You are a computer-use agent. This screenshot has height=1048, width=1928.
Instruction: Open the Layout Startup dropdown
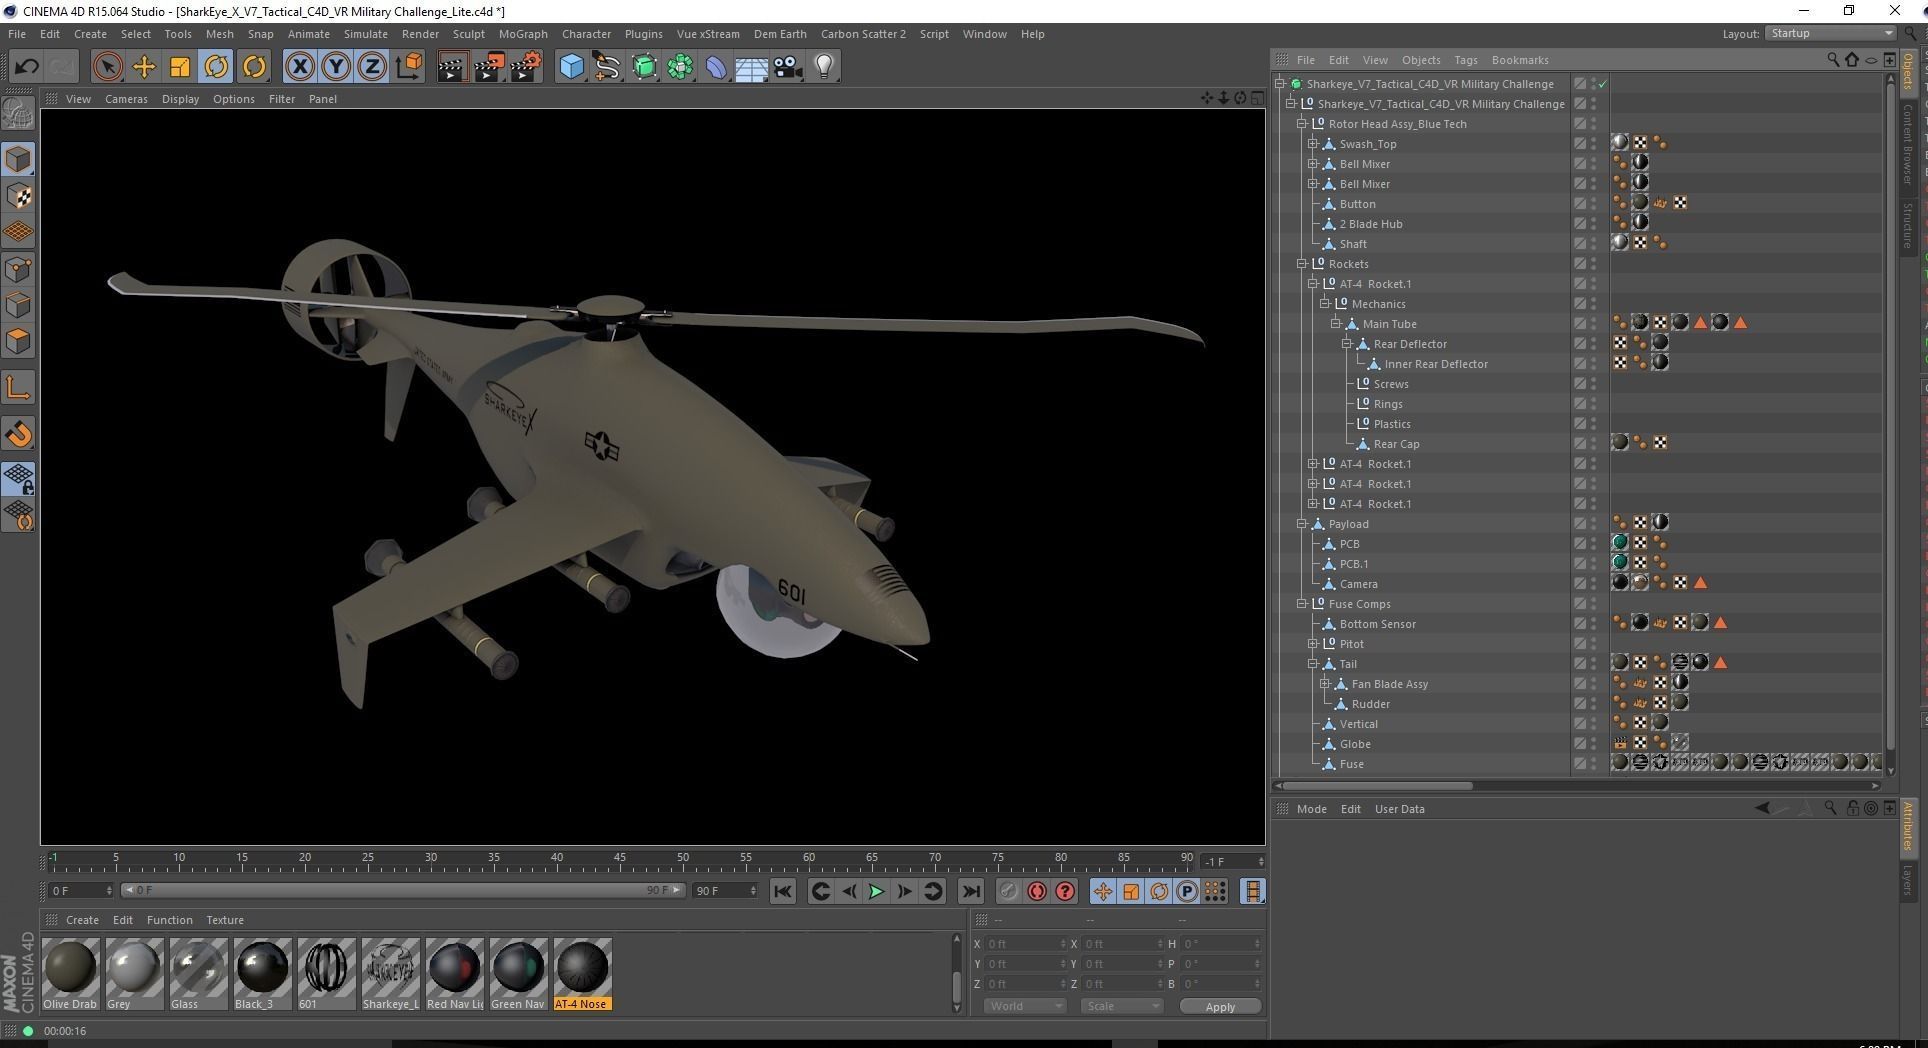(1830, 33)
